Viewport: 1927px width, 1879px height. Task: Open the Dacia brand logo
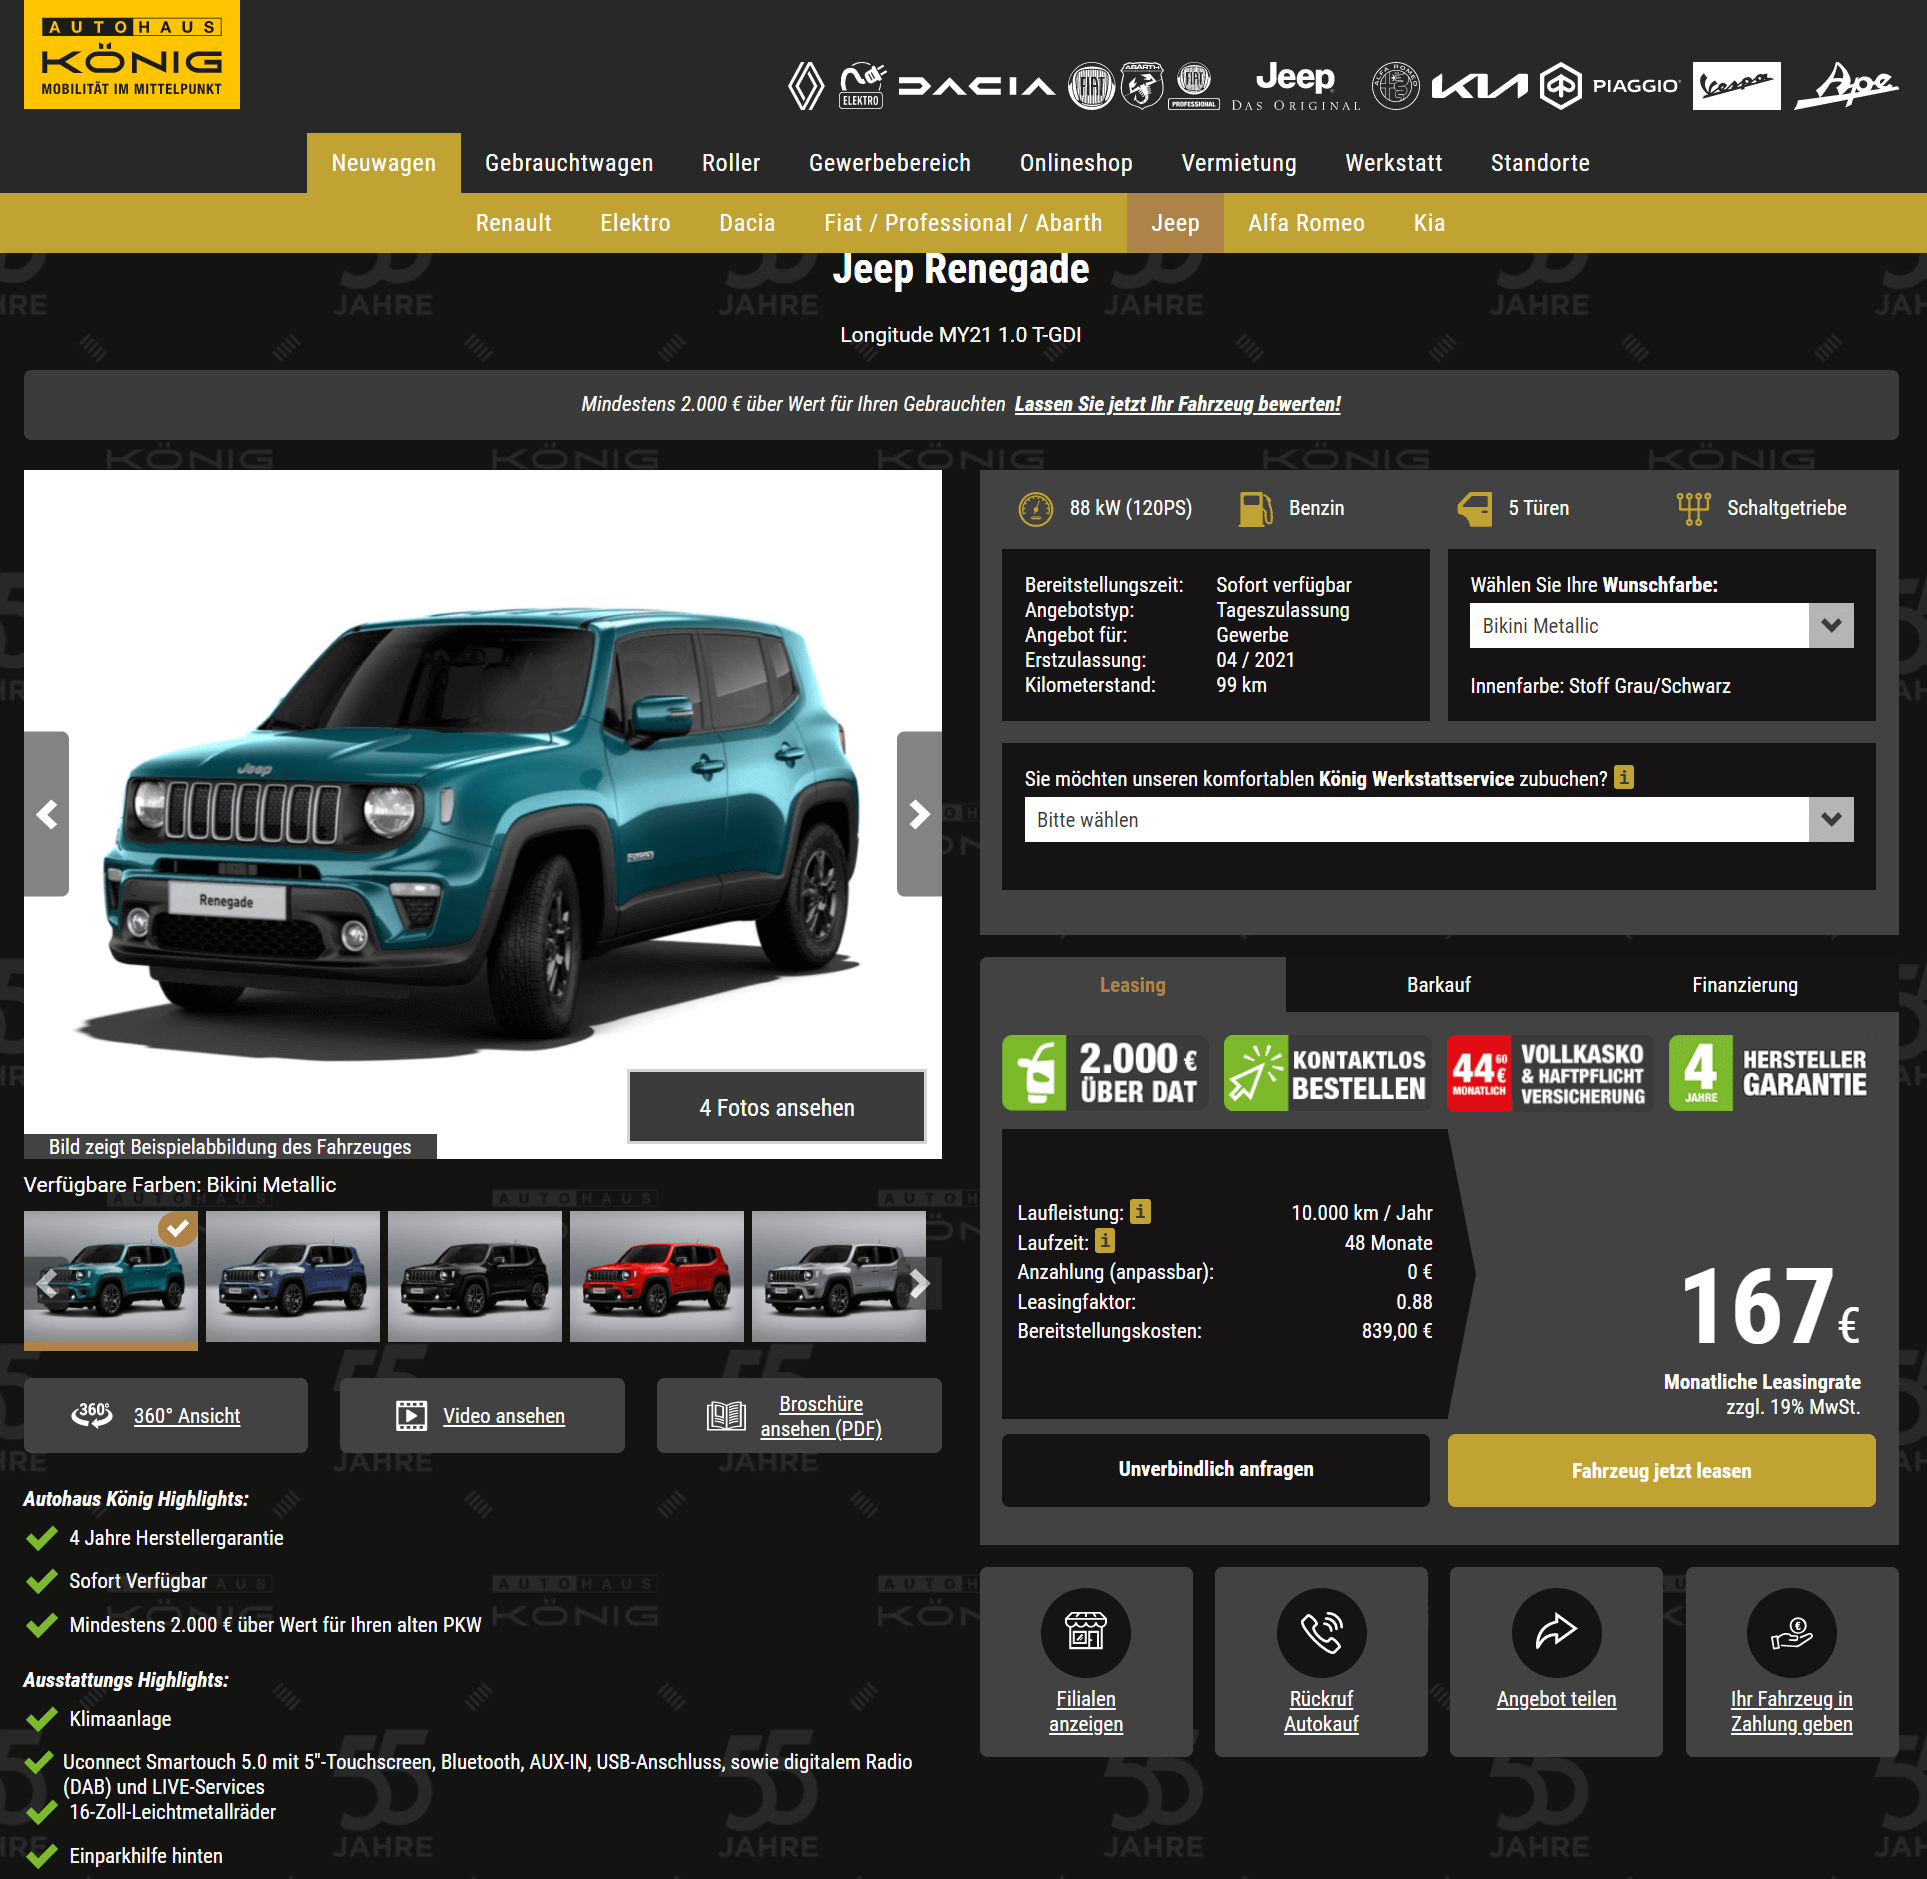[x=976, y=86]
